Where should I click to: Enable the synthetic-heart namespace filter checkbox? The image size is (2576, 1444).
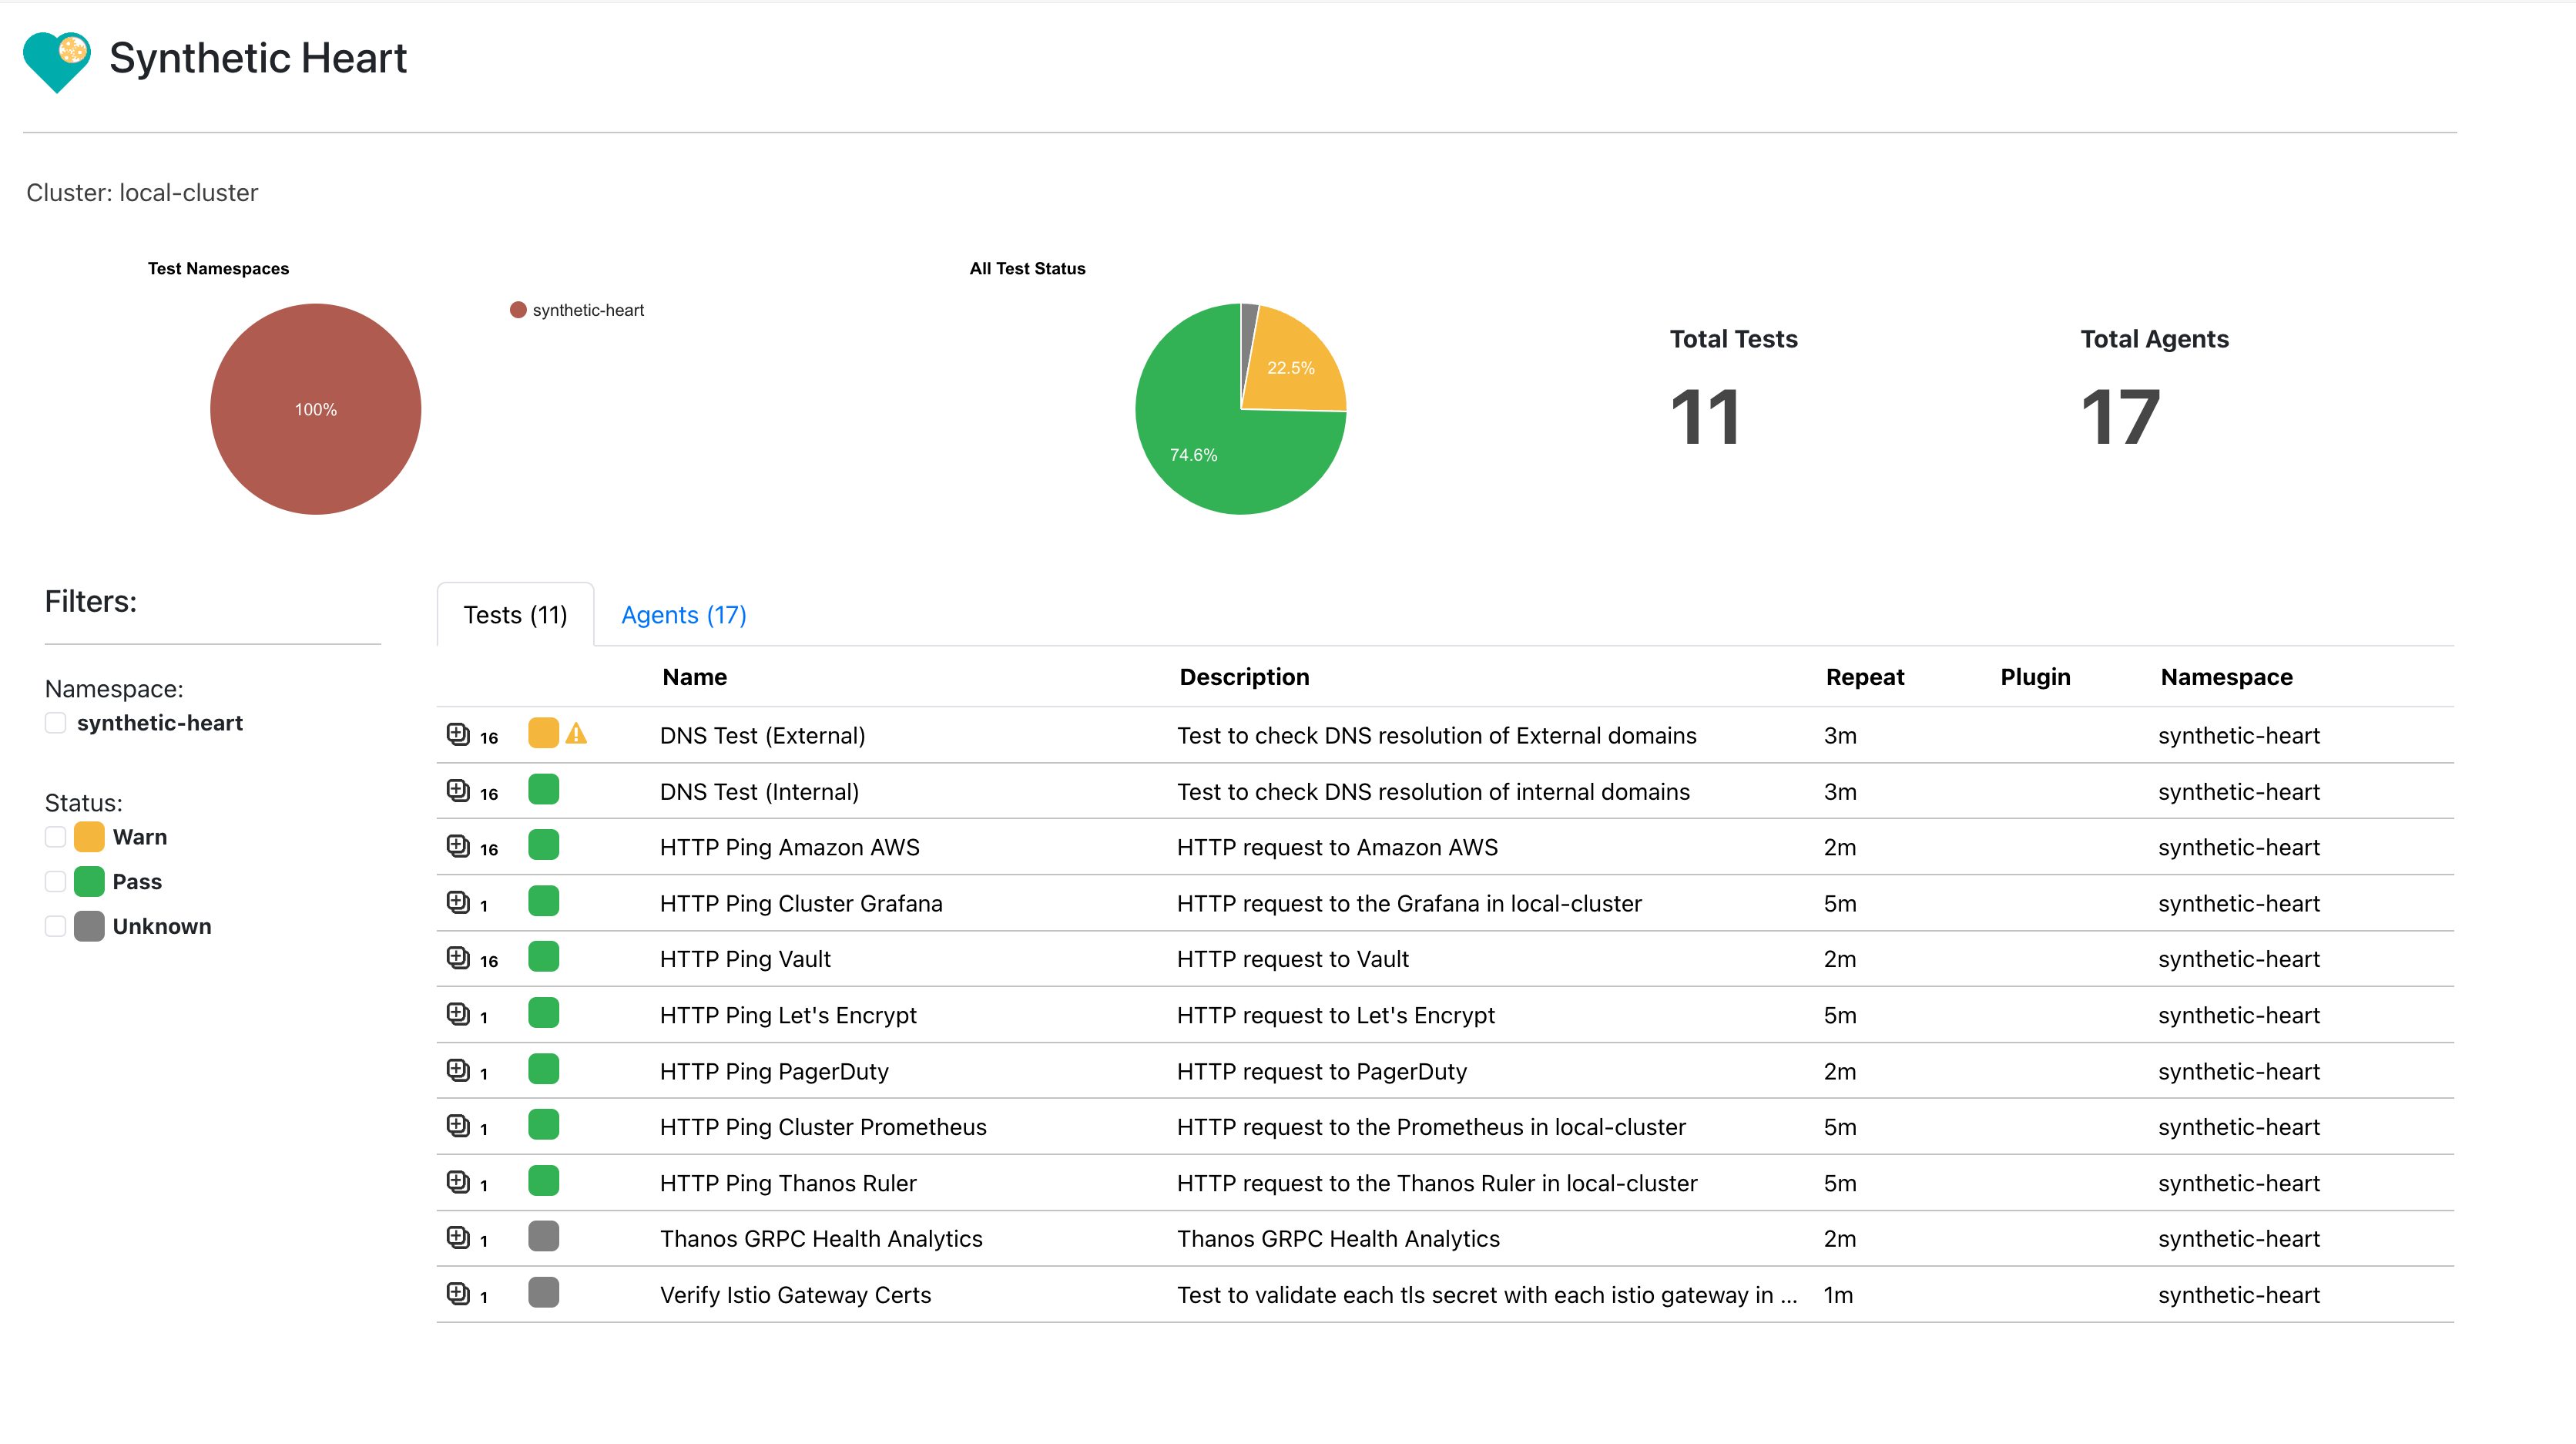point(56,723)
